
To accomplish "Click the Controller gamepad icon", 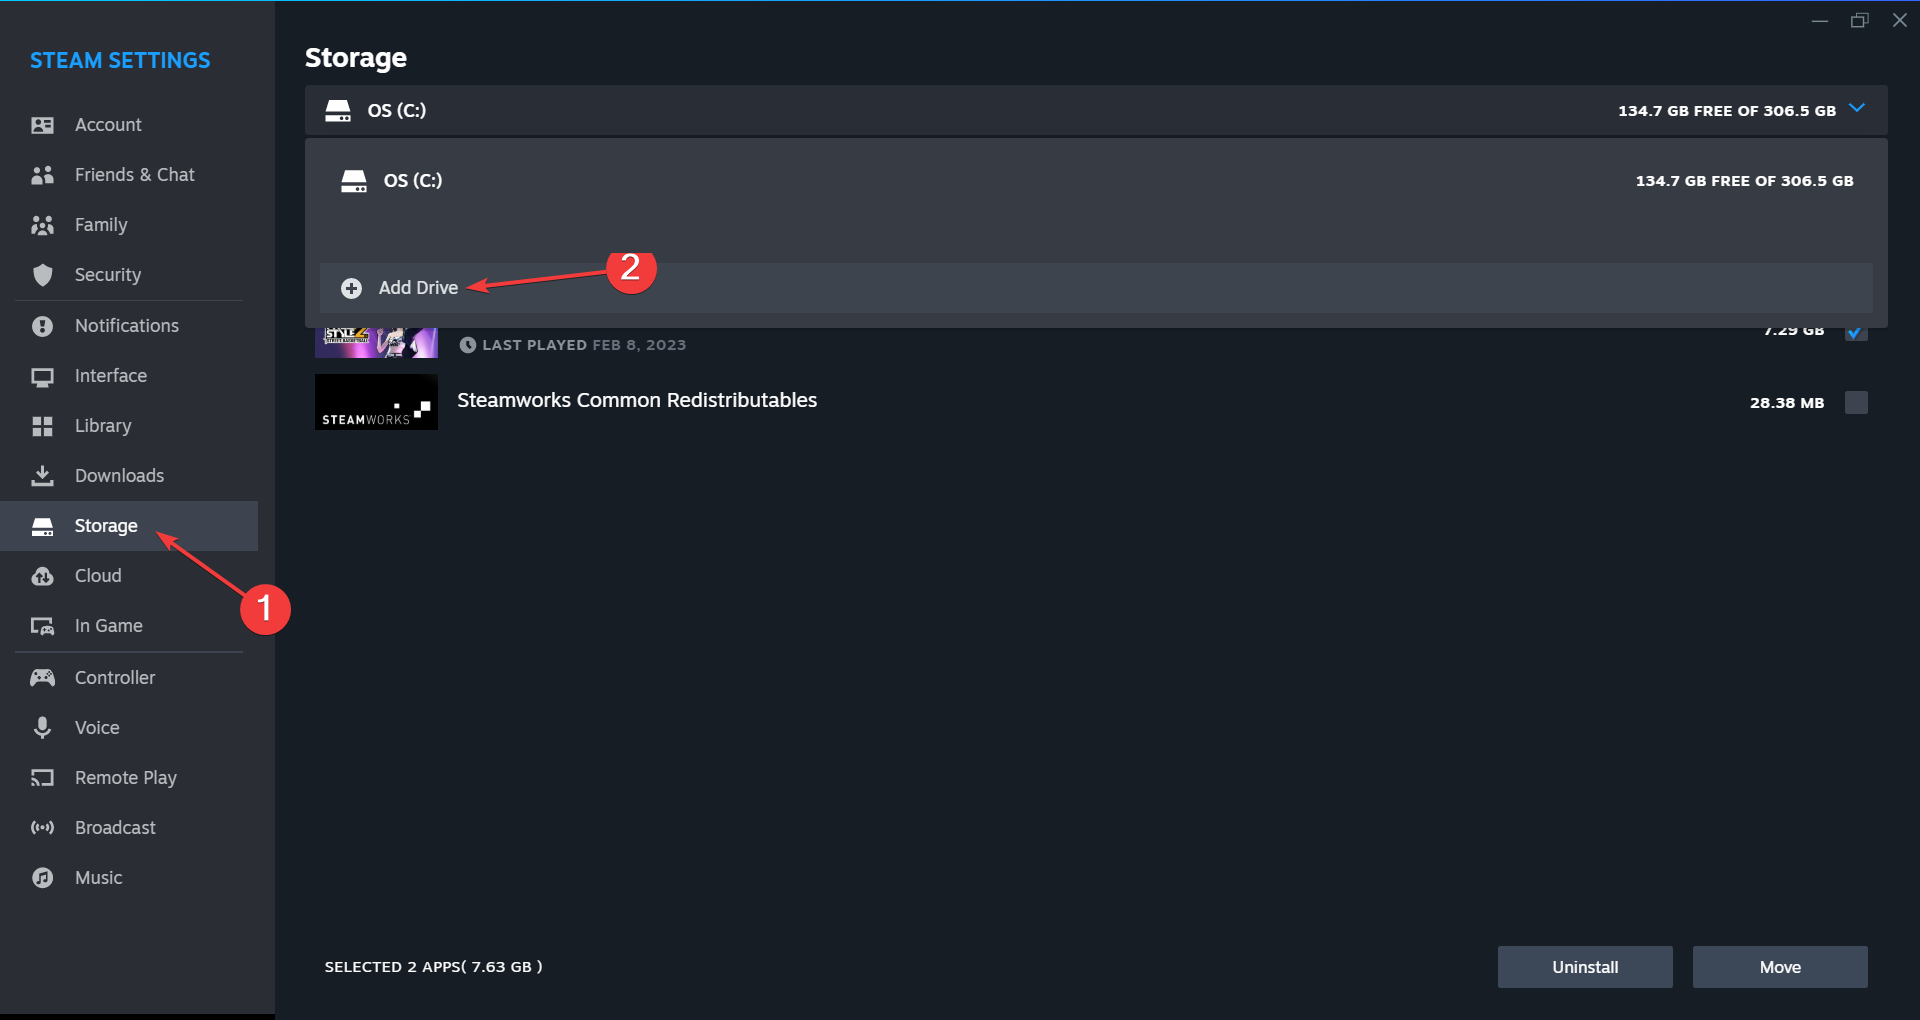I will tap(42, 678).
